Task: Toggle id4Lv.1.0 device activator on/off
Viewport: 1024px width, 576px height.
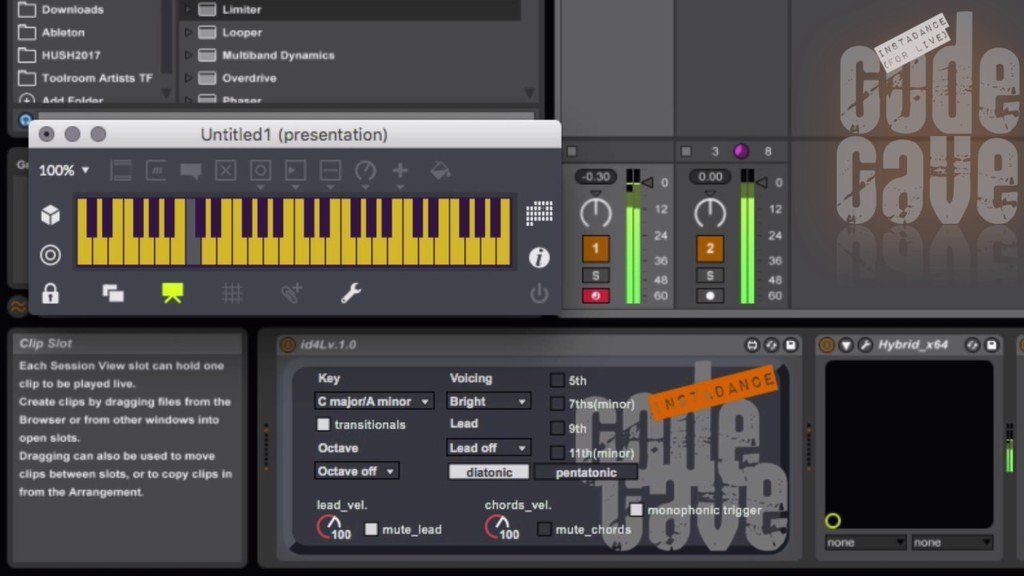Action: click(287, 345)
